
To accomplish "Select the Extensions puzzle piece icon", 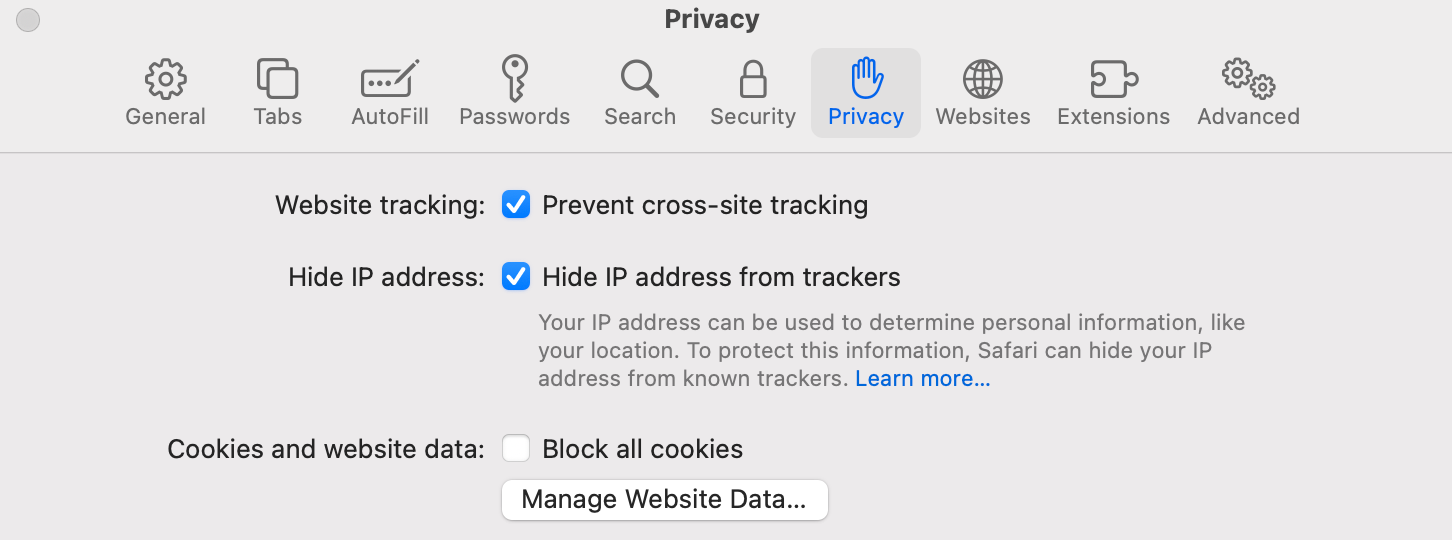I will tap(1113, 78).
